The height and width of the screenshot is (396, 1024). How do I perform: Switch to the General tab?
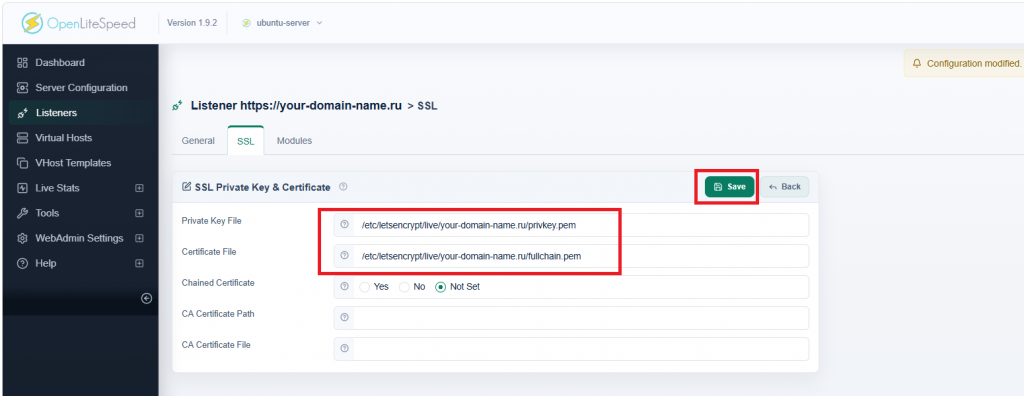click(198, 140)
